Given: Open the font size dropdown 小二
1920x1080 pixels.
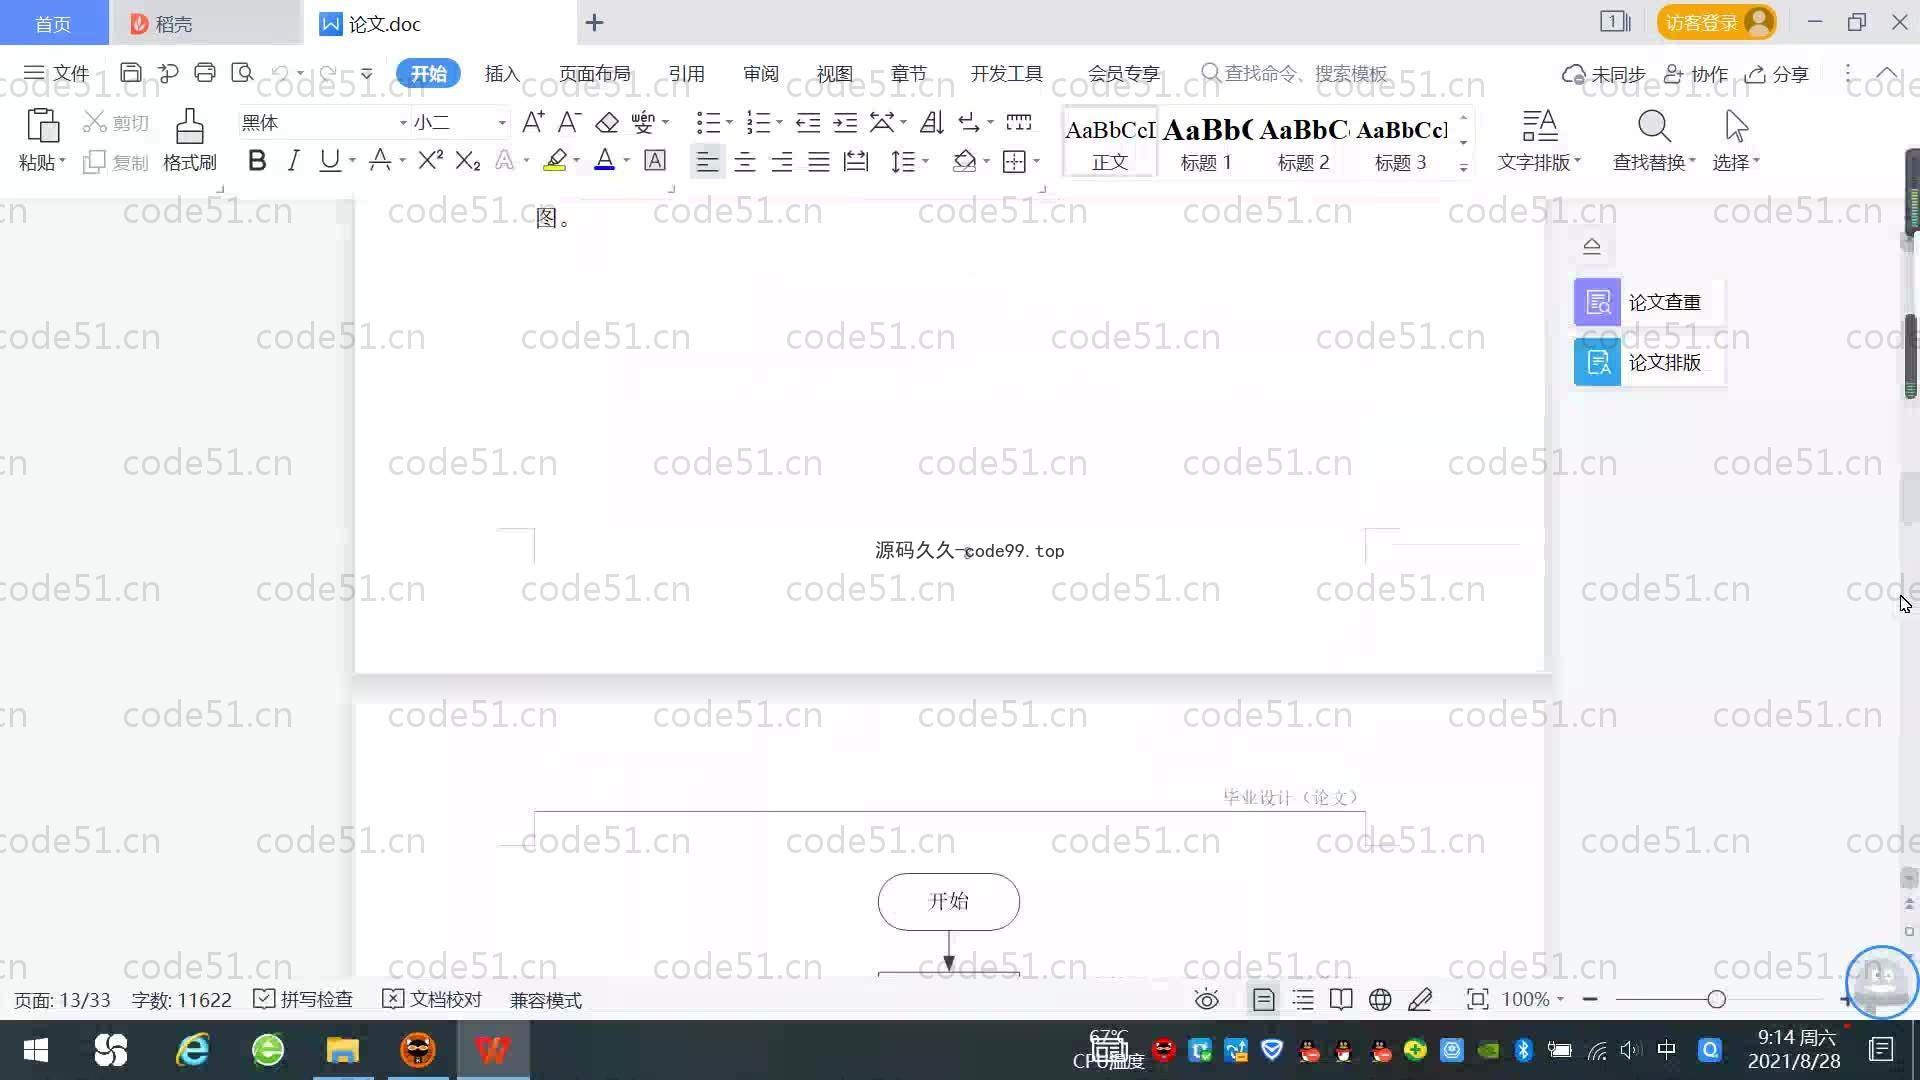Looking at the screenshot, I should tap(502, 123).
